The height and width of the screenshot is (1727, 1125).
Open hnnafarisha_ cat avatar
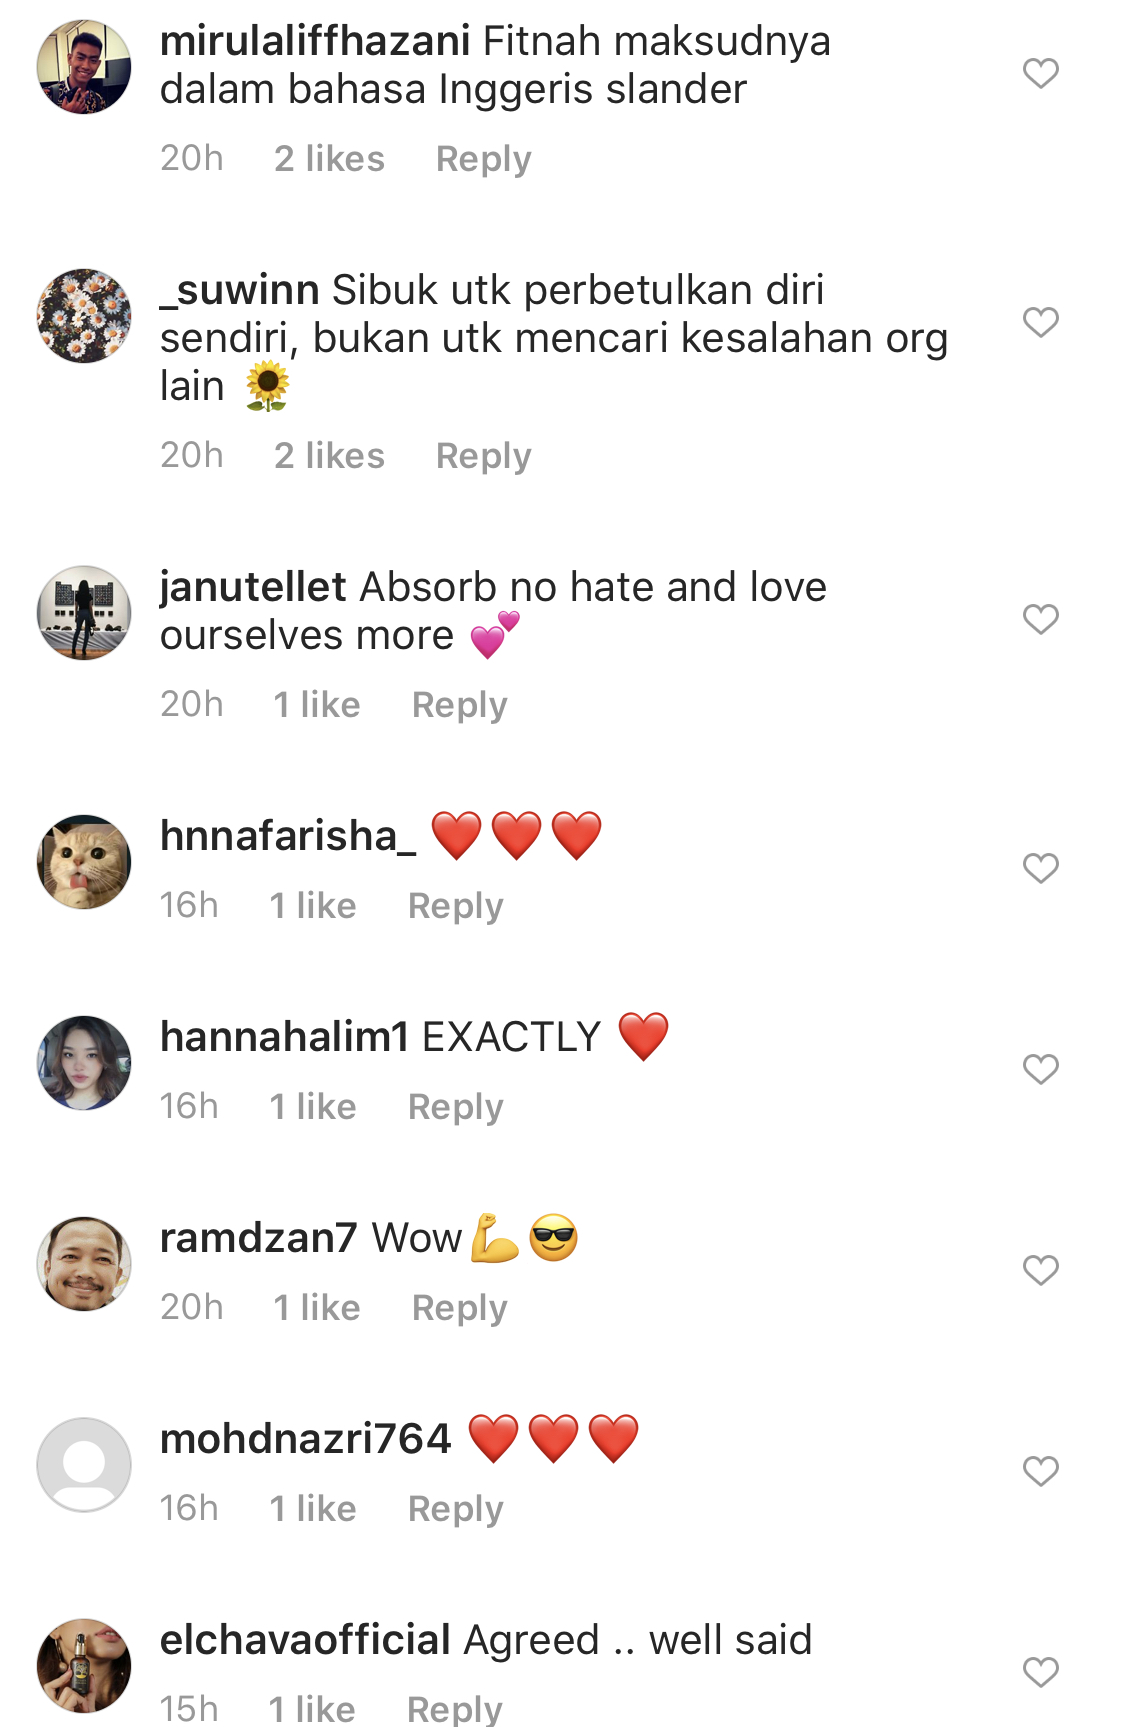pos(84,862)
